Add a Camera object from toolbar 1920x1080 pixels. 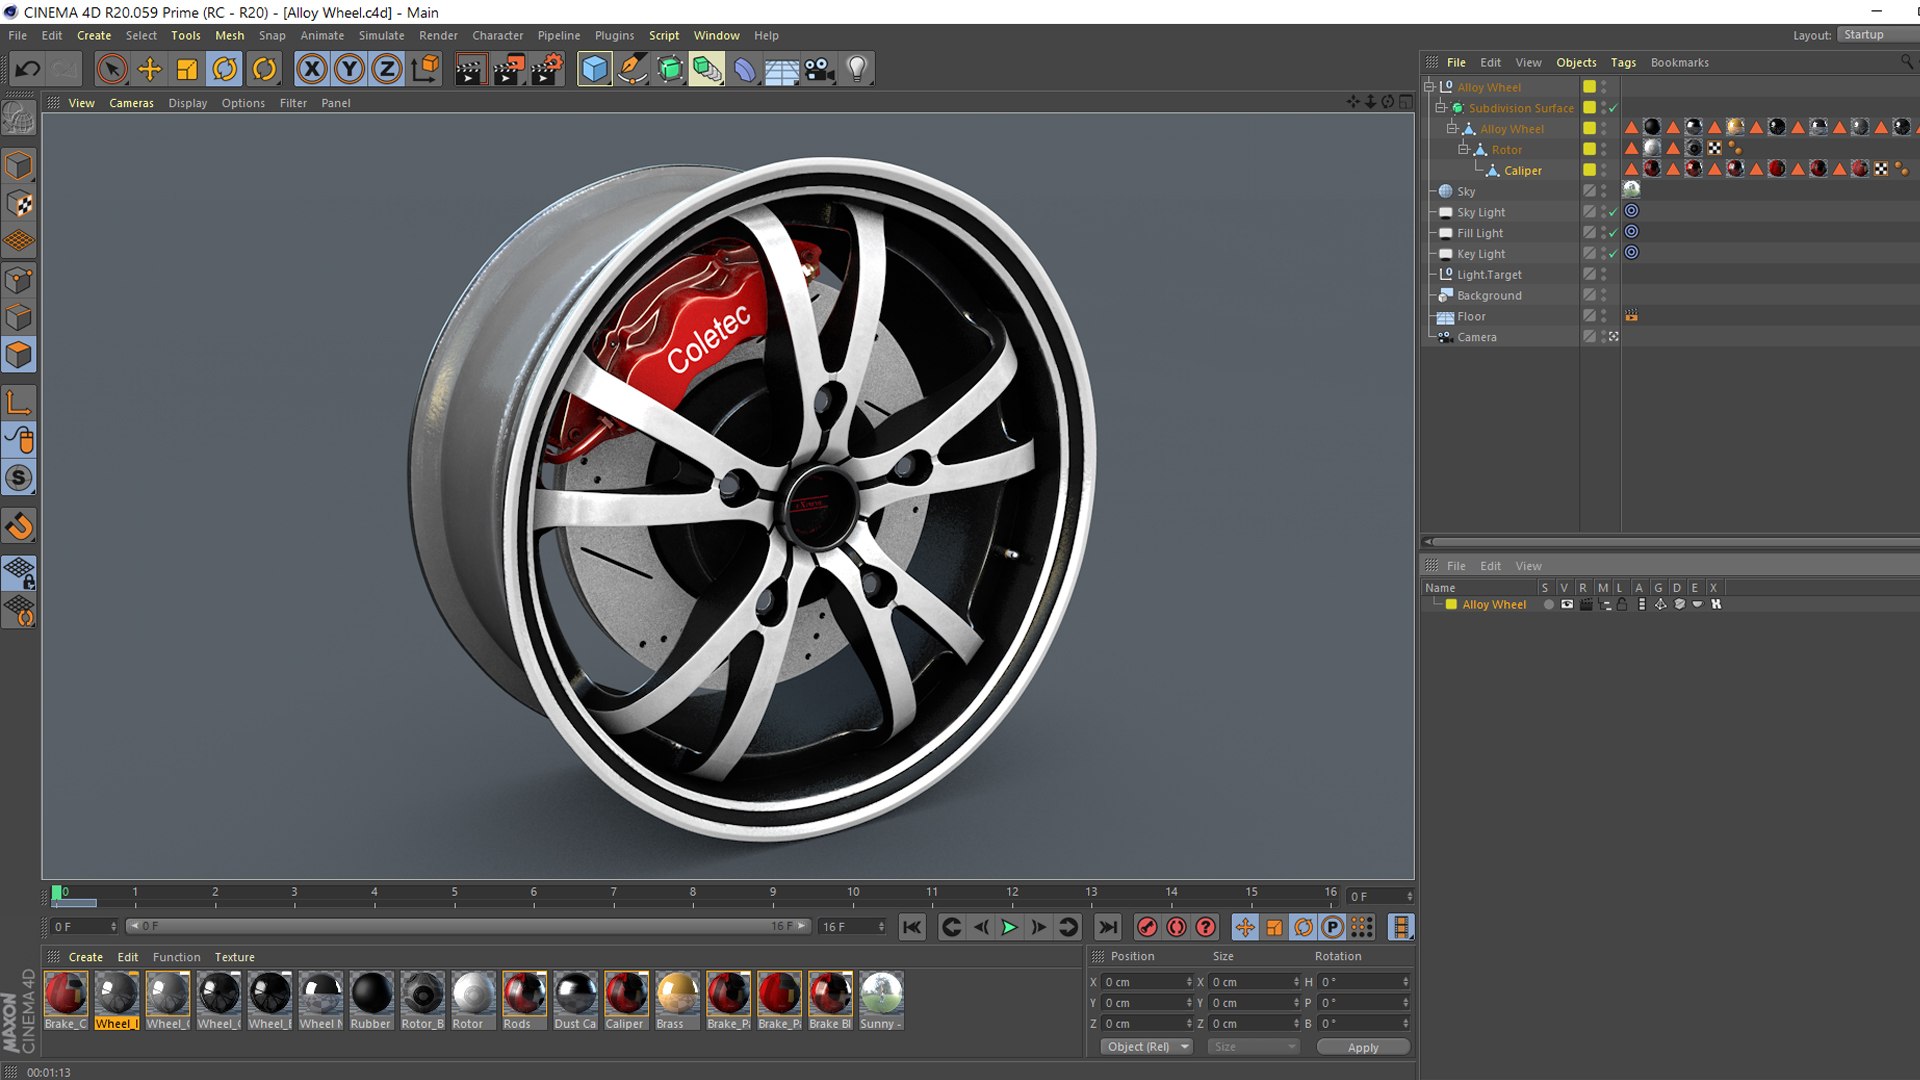pyautogui.click(x=819, y=69)
